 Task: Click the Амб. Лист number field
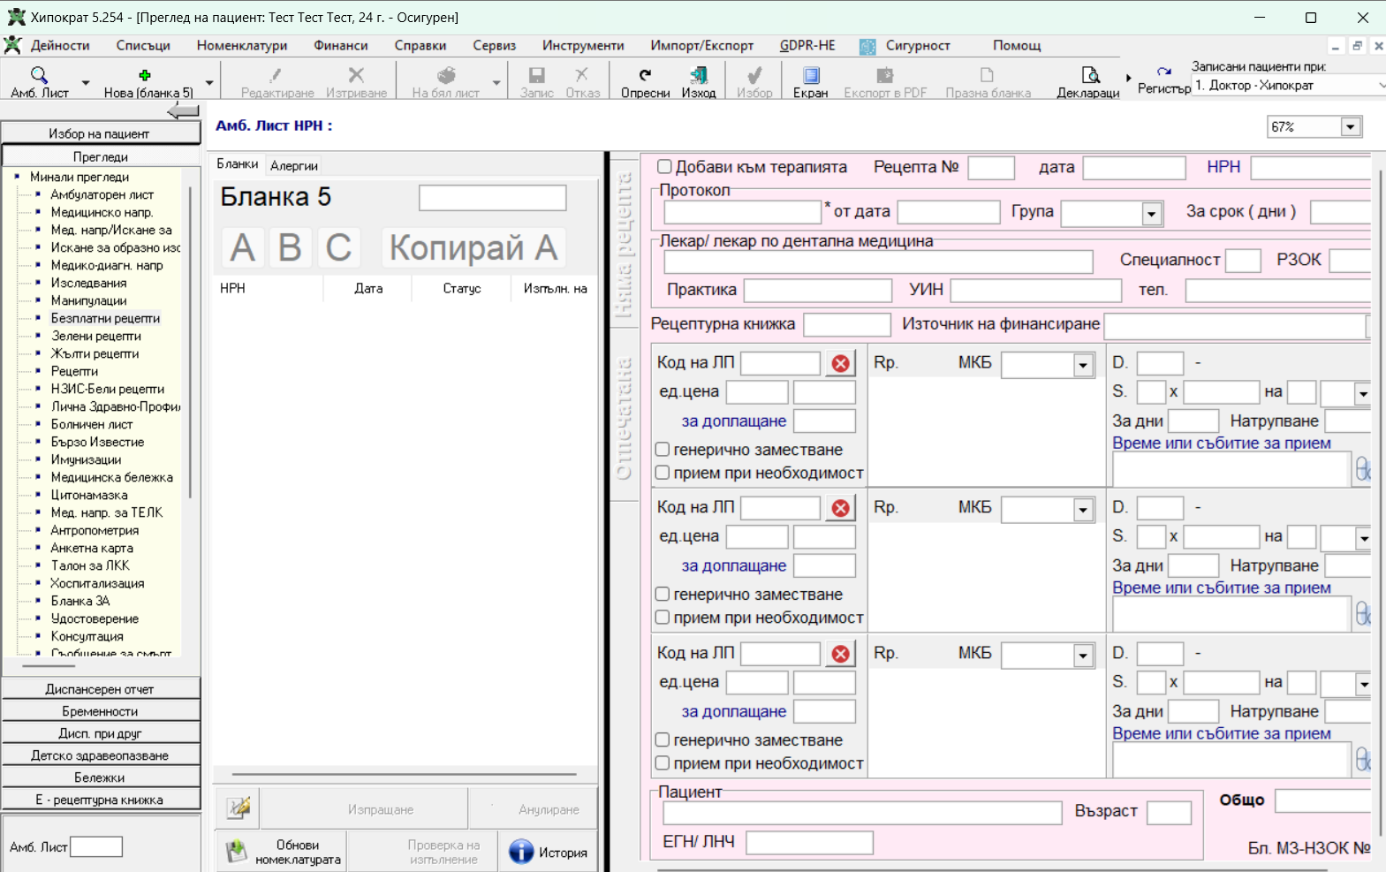pos(97,847)
